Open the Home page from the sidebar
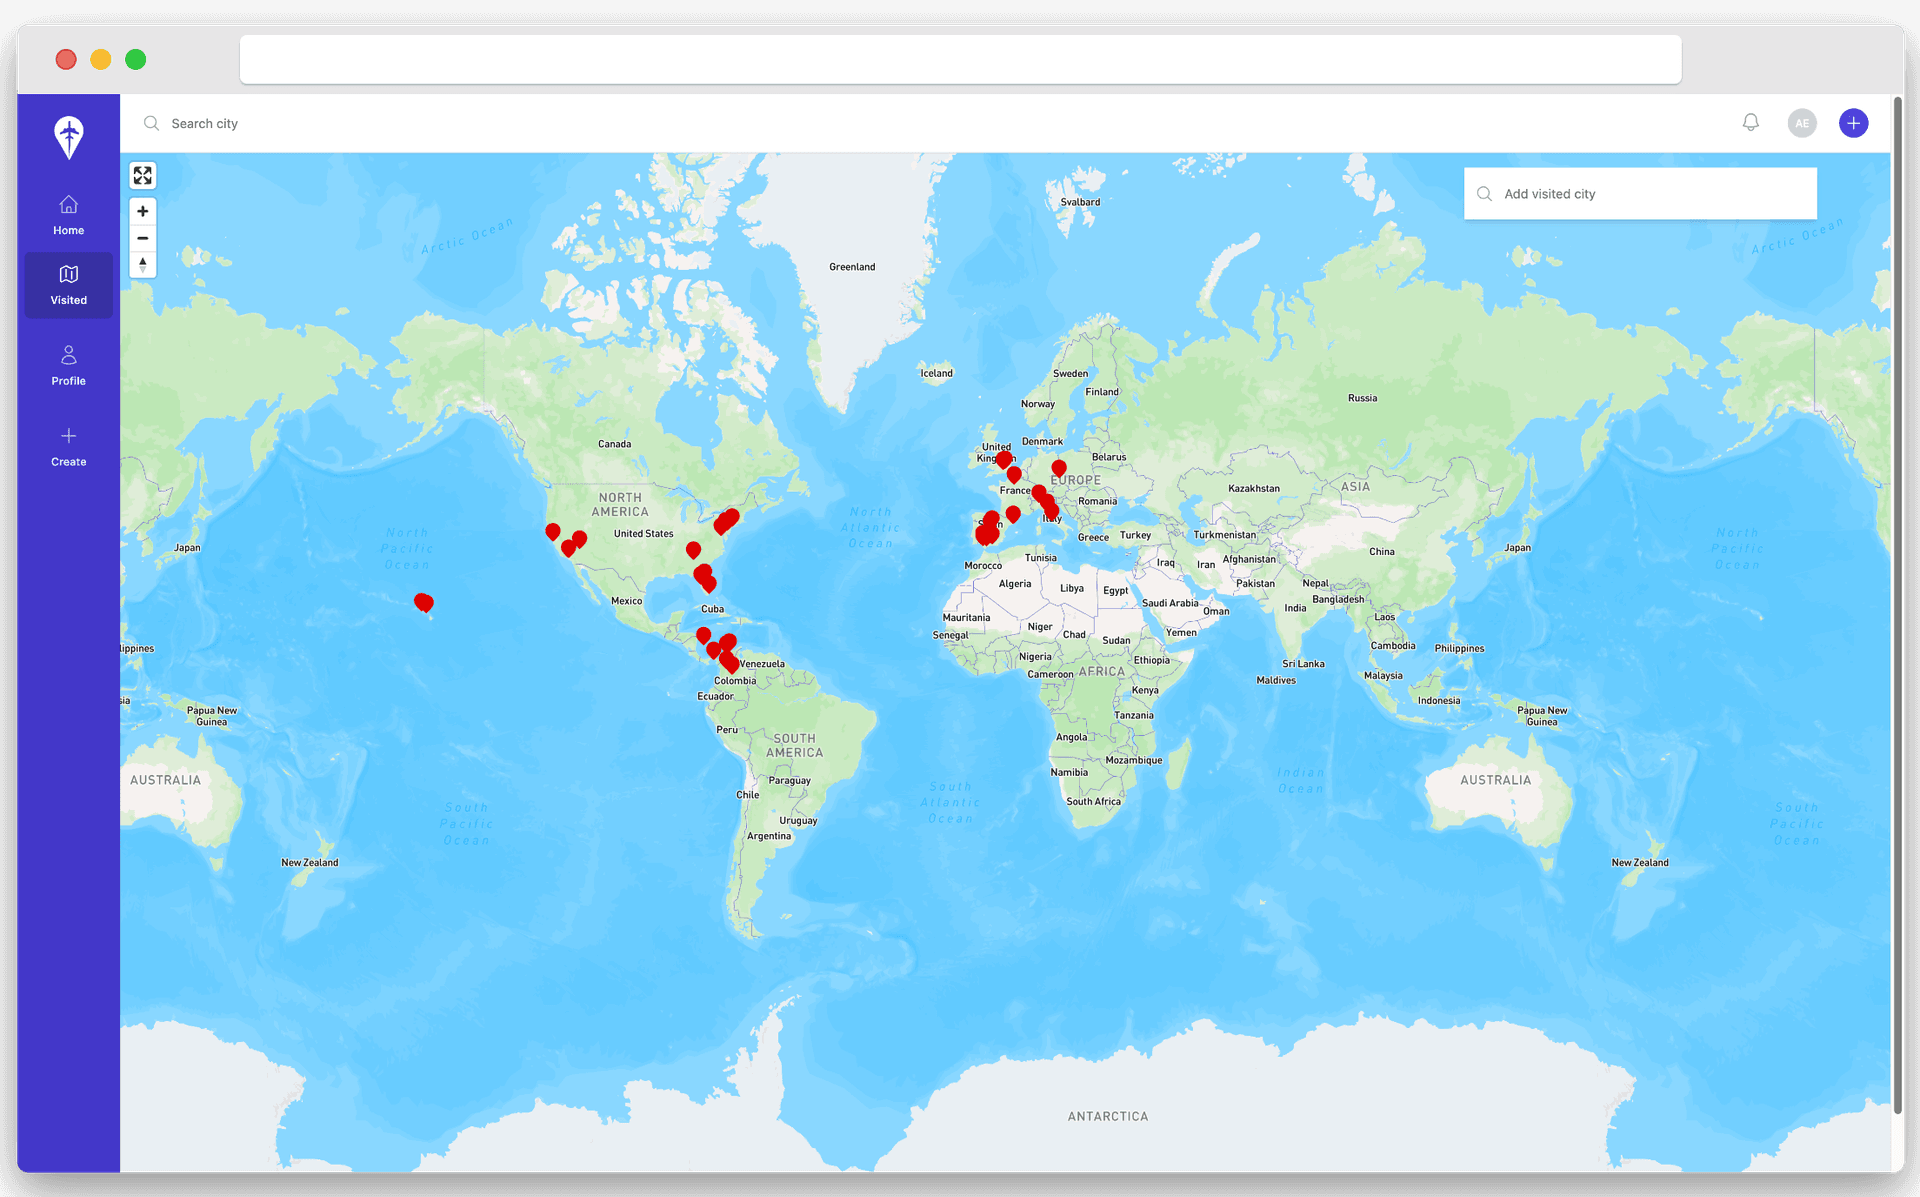This screenshot has width=1920, height=1197. click(68, 214)
